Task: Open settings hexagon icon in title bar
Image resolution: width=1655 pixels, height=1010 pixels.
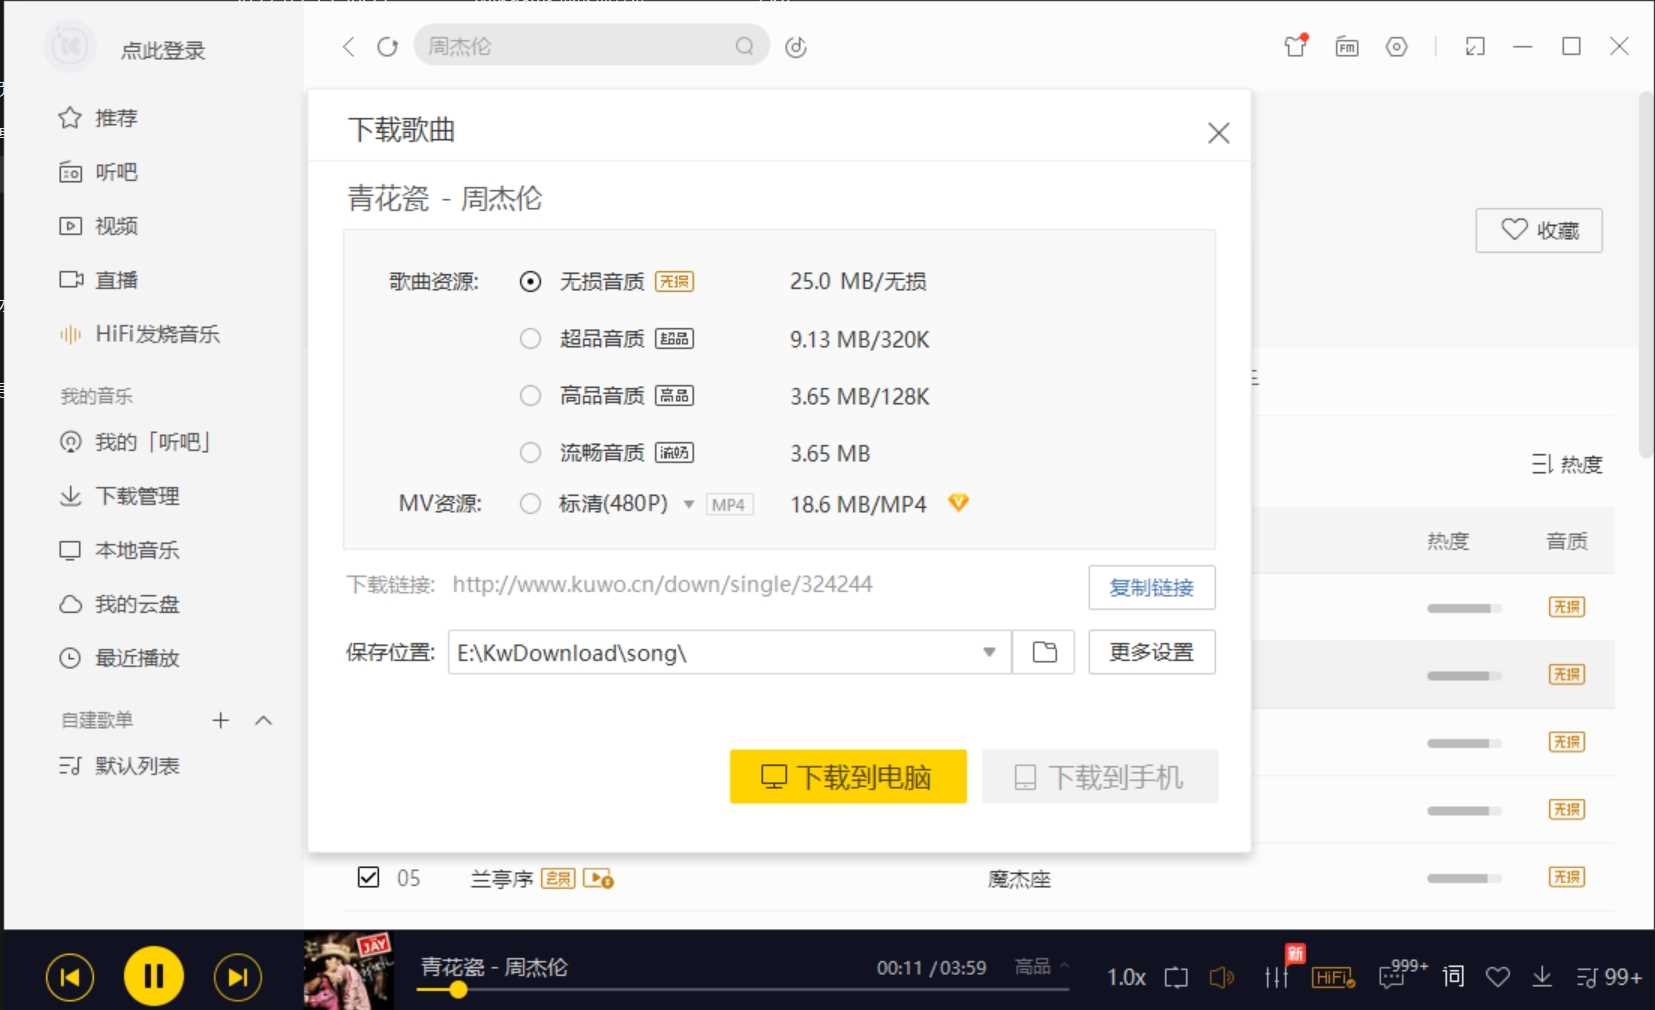Action: pos(1397,46)
